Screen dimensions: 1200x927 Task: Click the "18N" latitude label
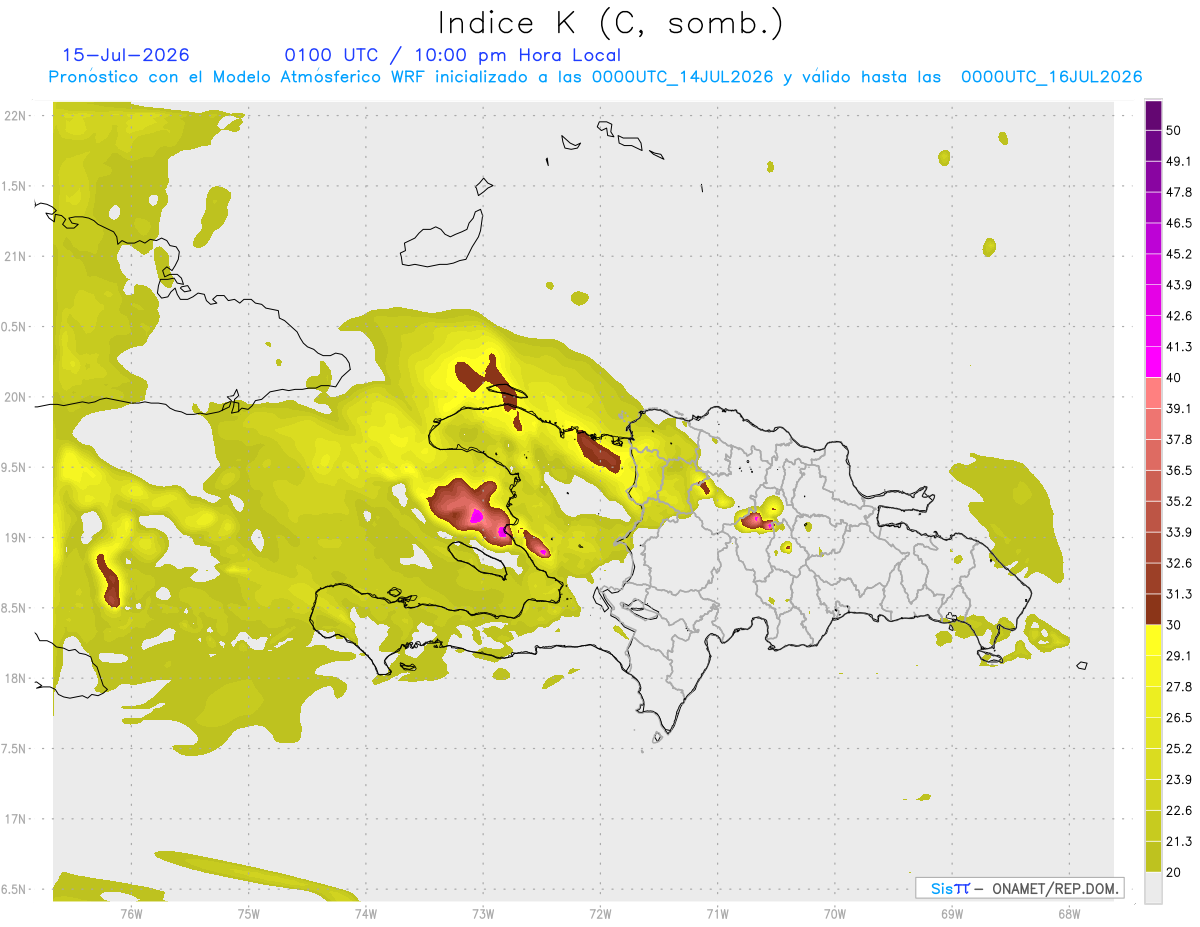pyautogui.click(x=16, y=678)
